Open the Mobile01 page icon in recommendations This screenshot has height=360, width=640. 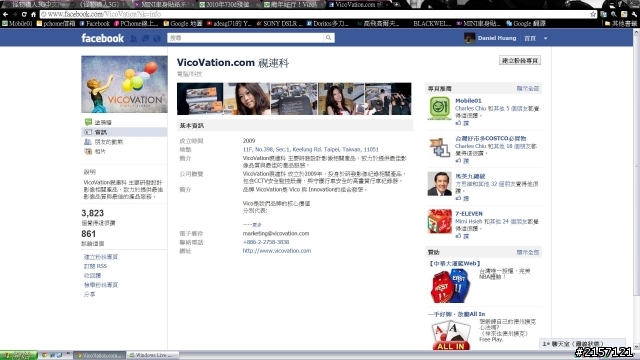coord(439,108)
